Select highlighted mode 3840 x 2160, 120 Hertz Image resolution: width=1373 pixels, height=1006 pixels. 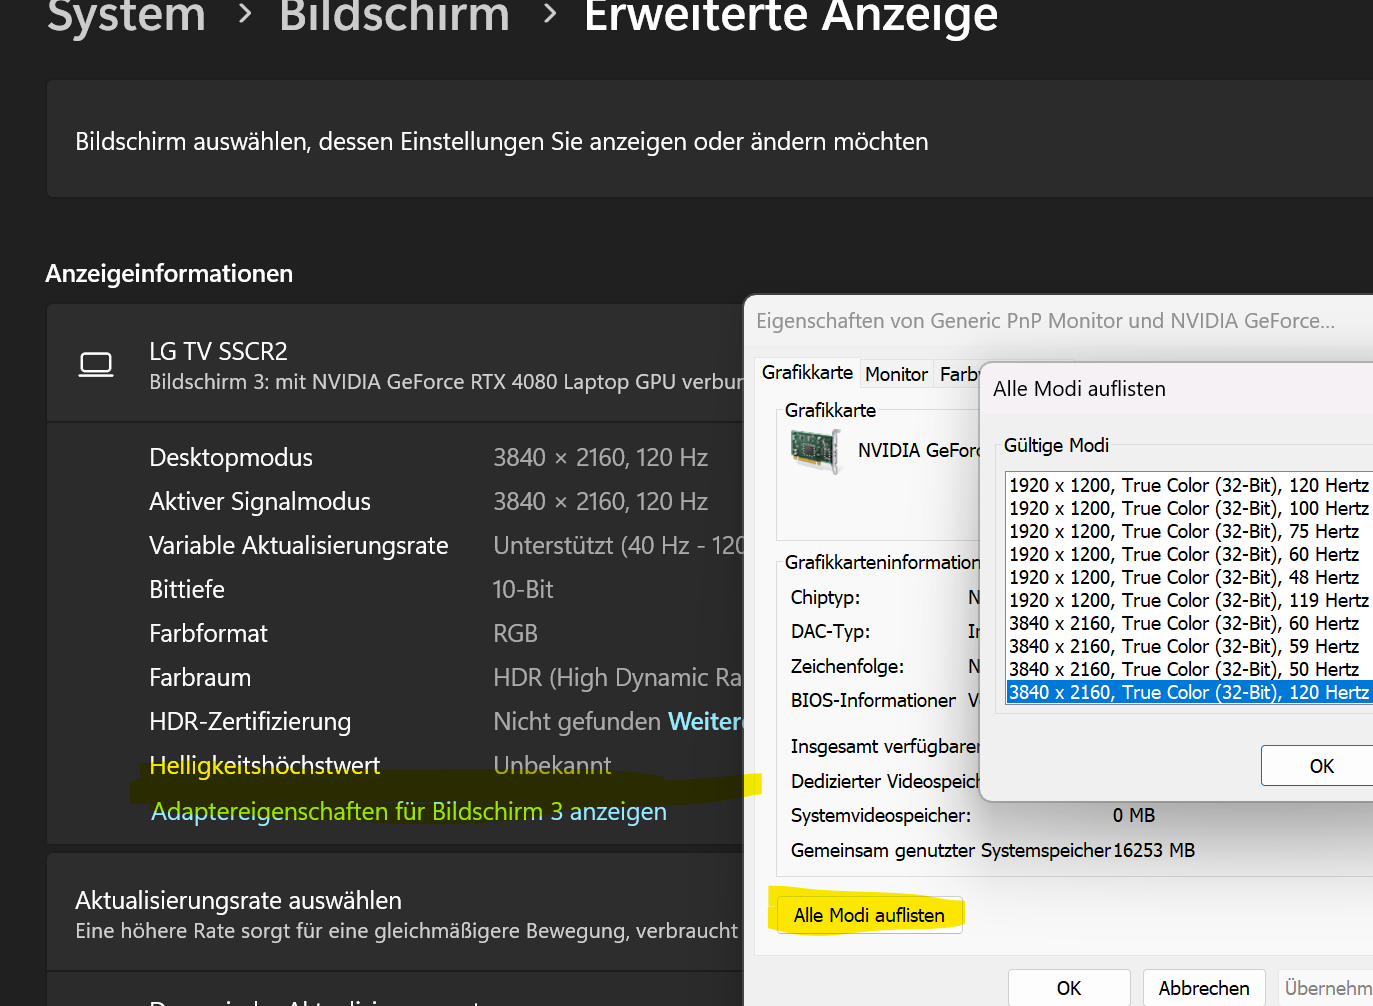(x=1189, y=692)
